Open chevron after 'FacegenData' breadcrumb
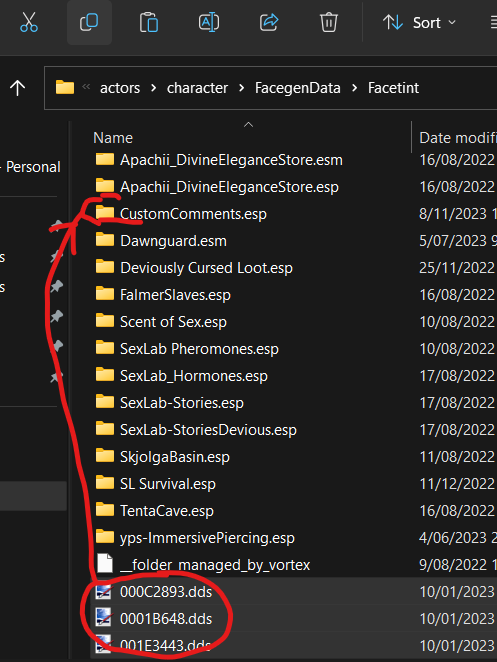The height and width of the screenshot is (662, 497). [354, 88]
